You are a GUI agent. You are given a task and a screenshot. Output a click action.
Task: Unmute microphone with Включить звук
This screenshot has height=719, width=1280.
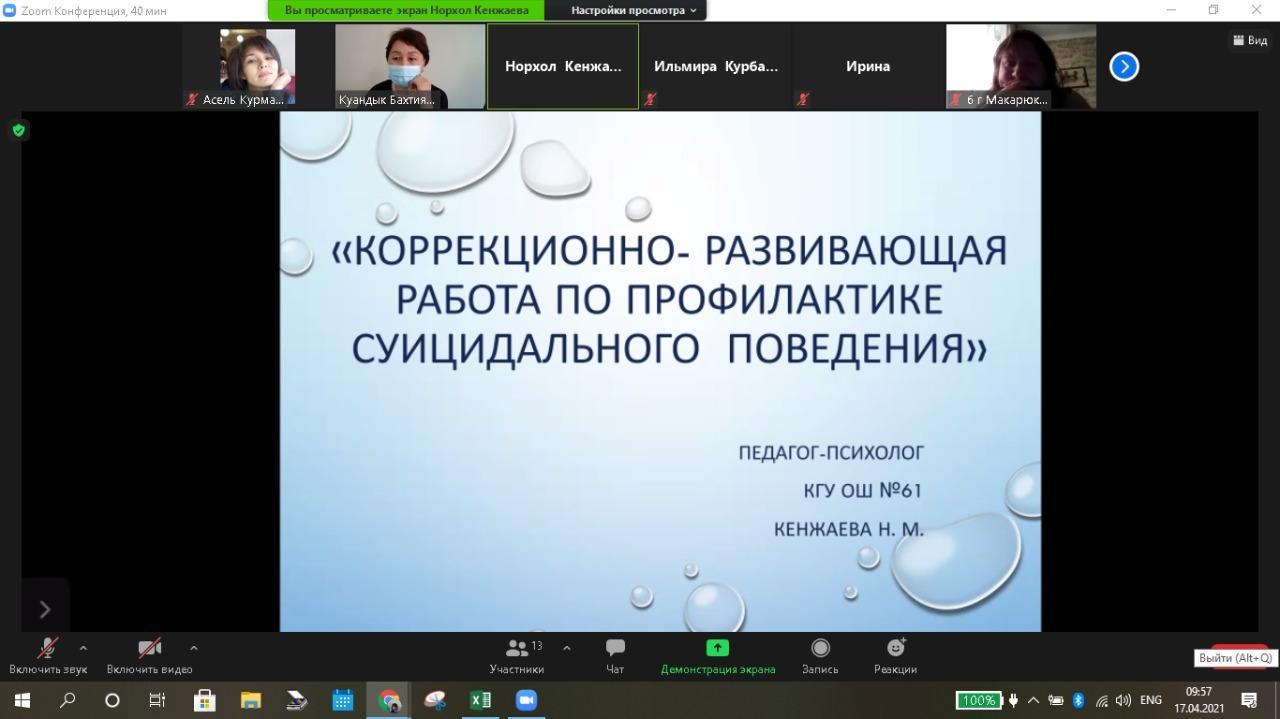click(x=47, y=648)
